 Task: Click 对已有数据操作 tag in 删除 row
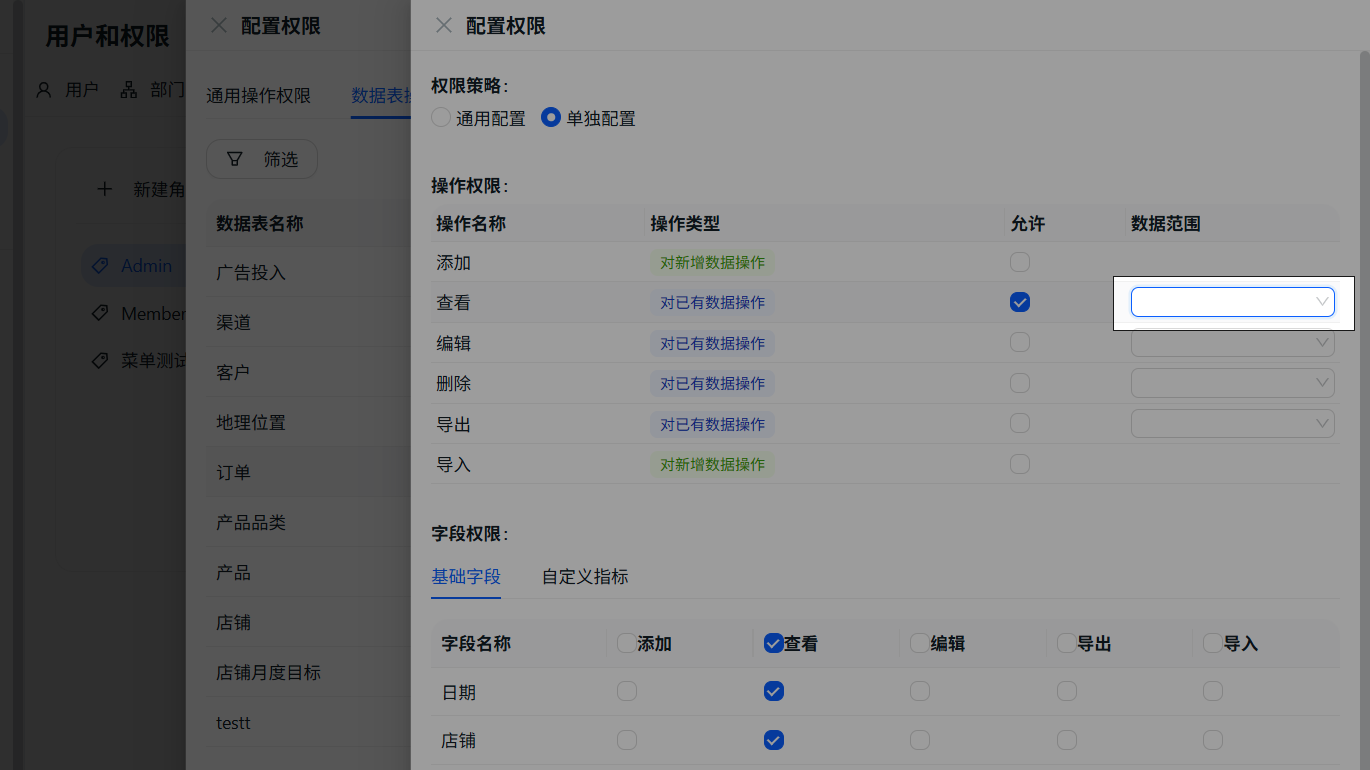pyautogui.click(x=712, y=383)
